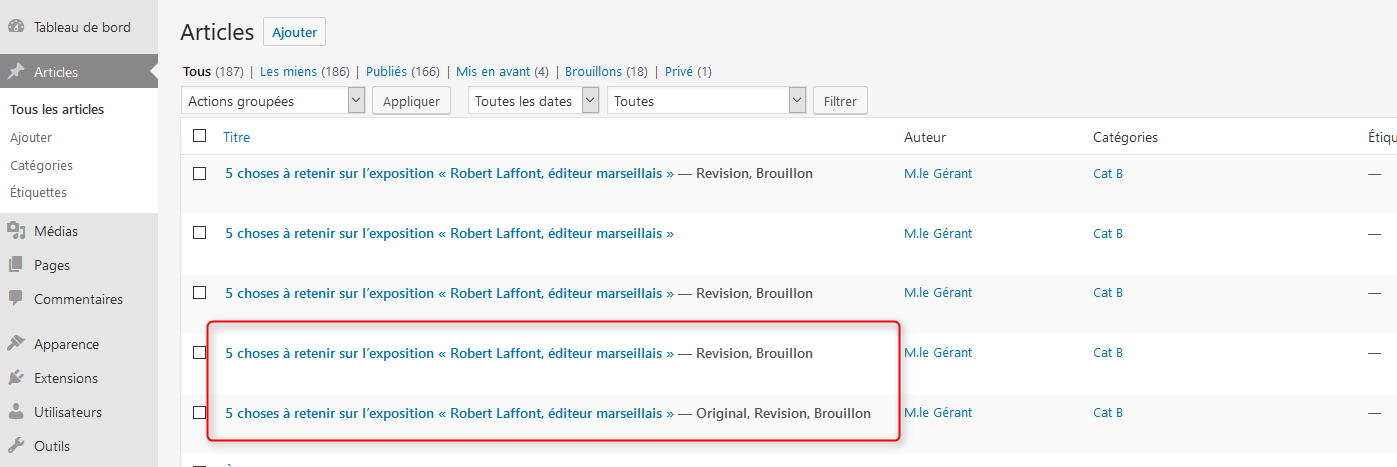This screenshot has height=467, width=1397.
Task: Click the Utilisateurs person icon
Action: 16,412
